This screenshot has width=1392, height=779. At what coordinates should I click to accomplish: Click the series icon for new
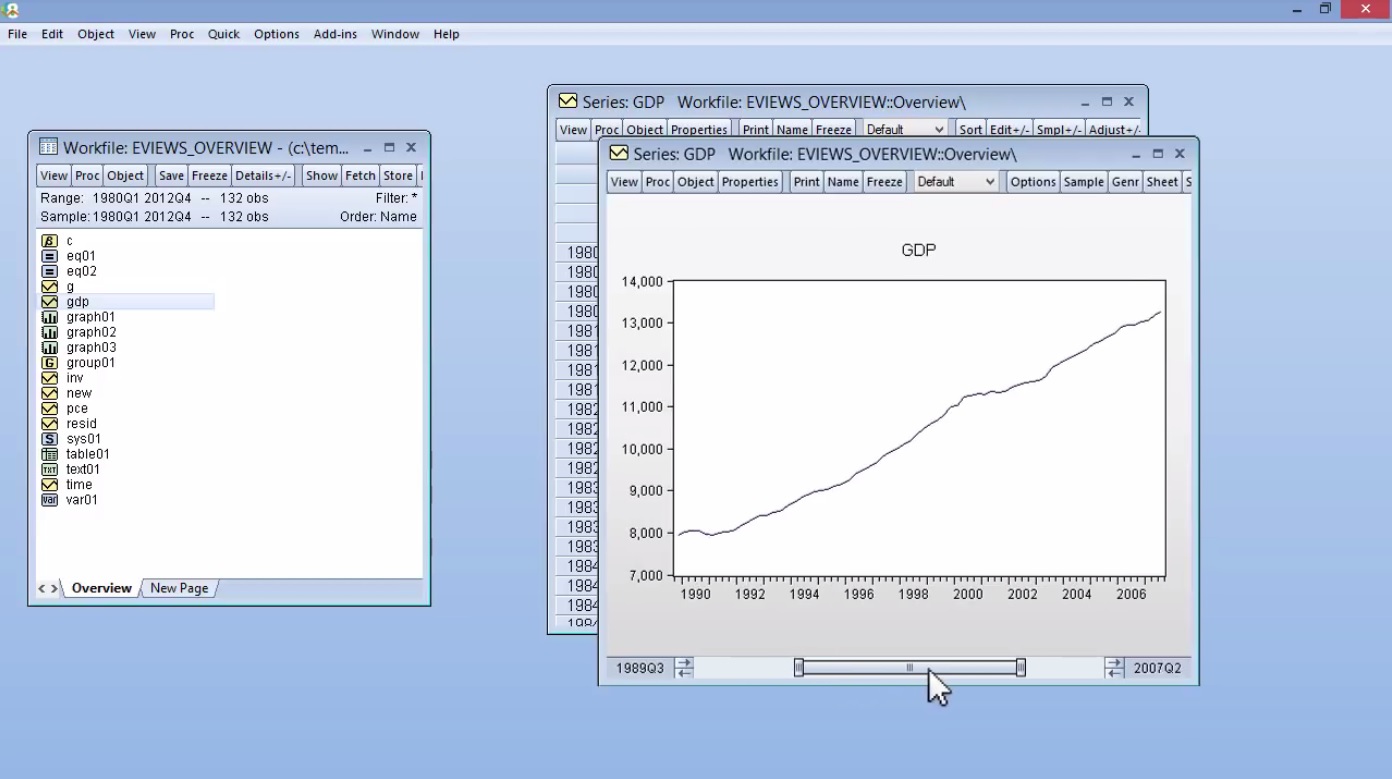[49, 393]
